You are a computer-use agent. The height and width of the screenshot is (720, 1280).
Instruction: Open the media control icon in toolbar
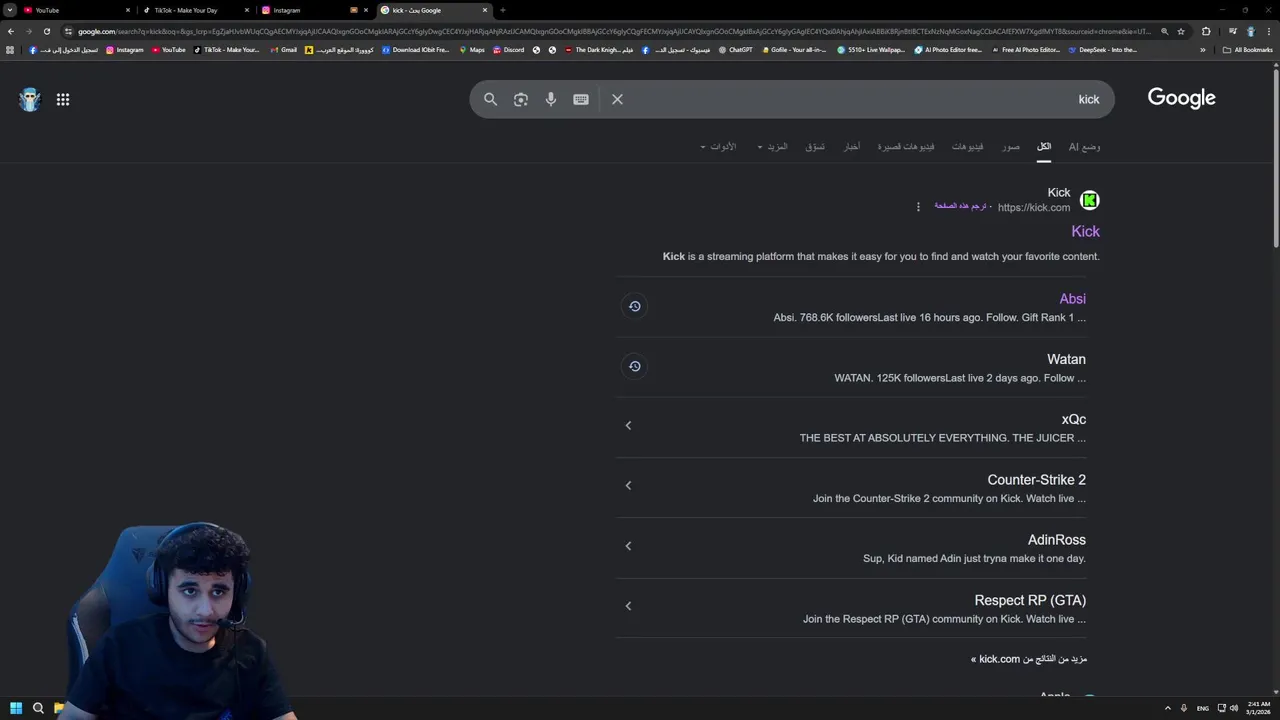click(1232, 31)
